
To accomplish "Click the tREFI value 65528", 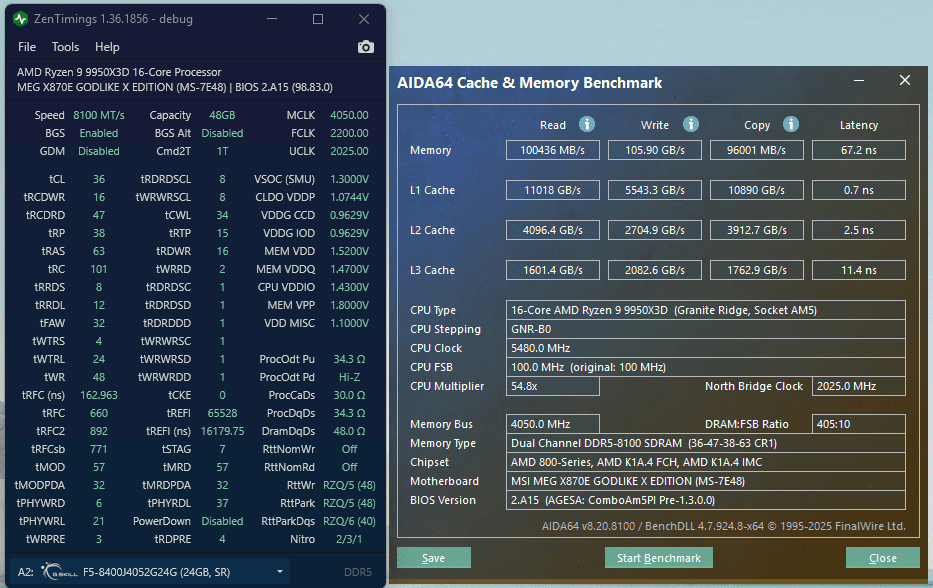I will click(x=222, y=413).
